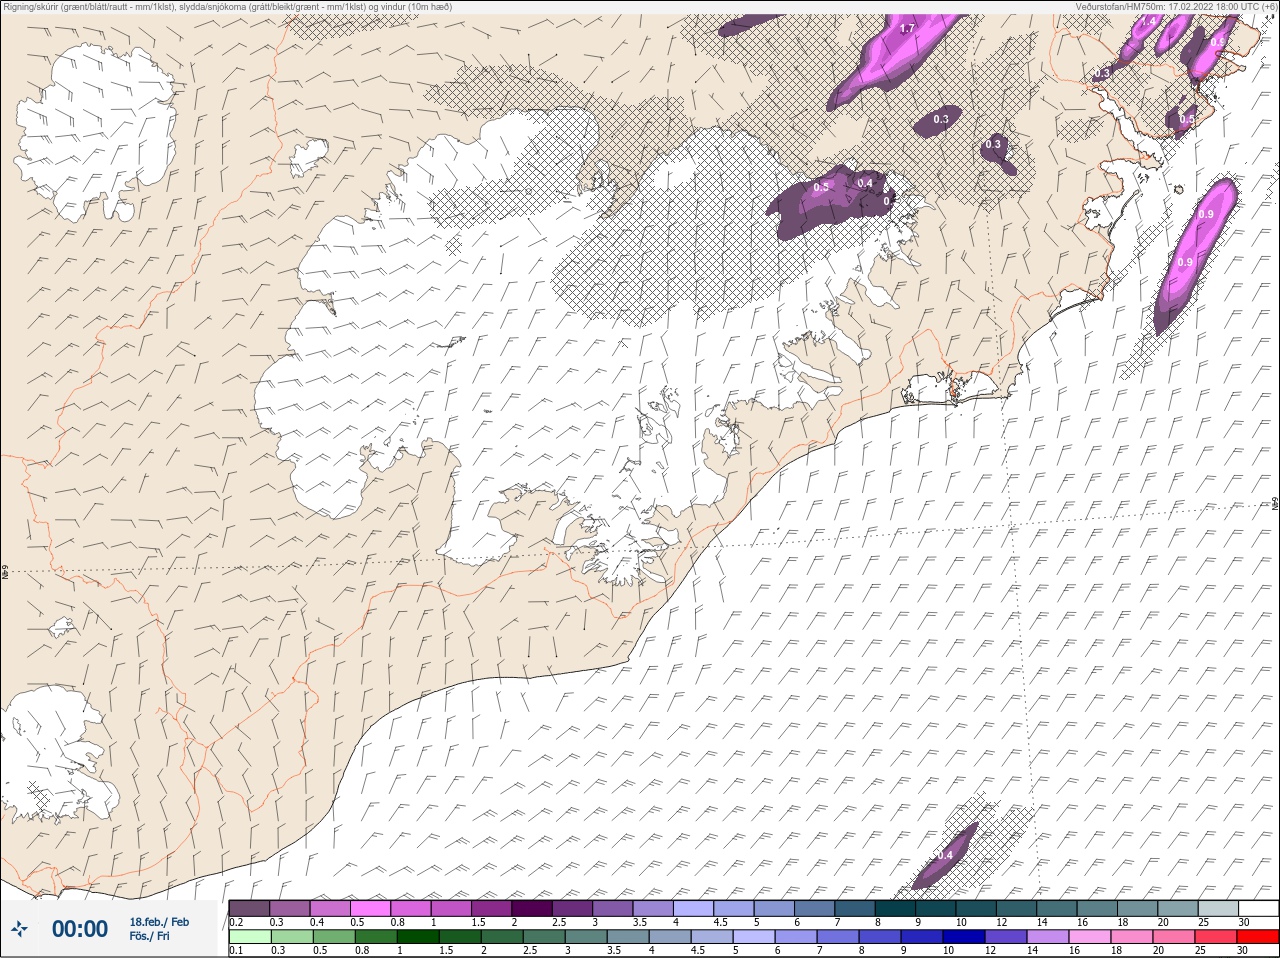
Task: Select upper legend swatch labeled 7
Action: point(855,908)
